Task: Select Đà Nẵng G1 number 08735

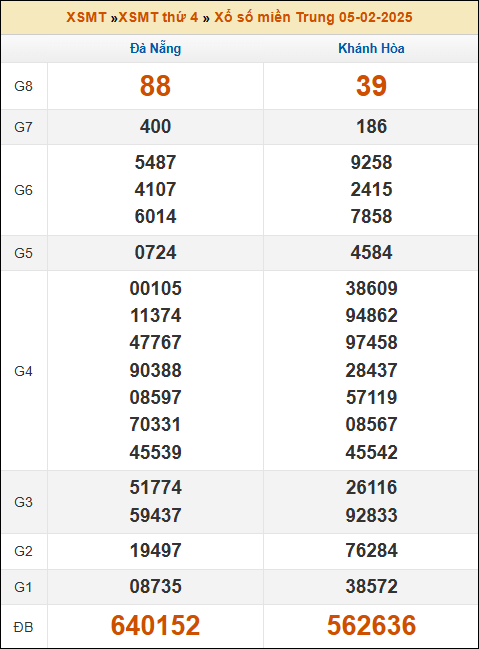Action: (155, 587)
